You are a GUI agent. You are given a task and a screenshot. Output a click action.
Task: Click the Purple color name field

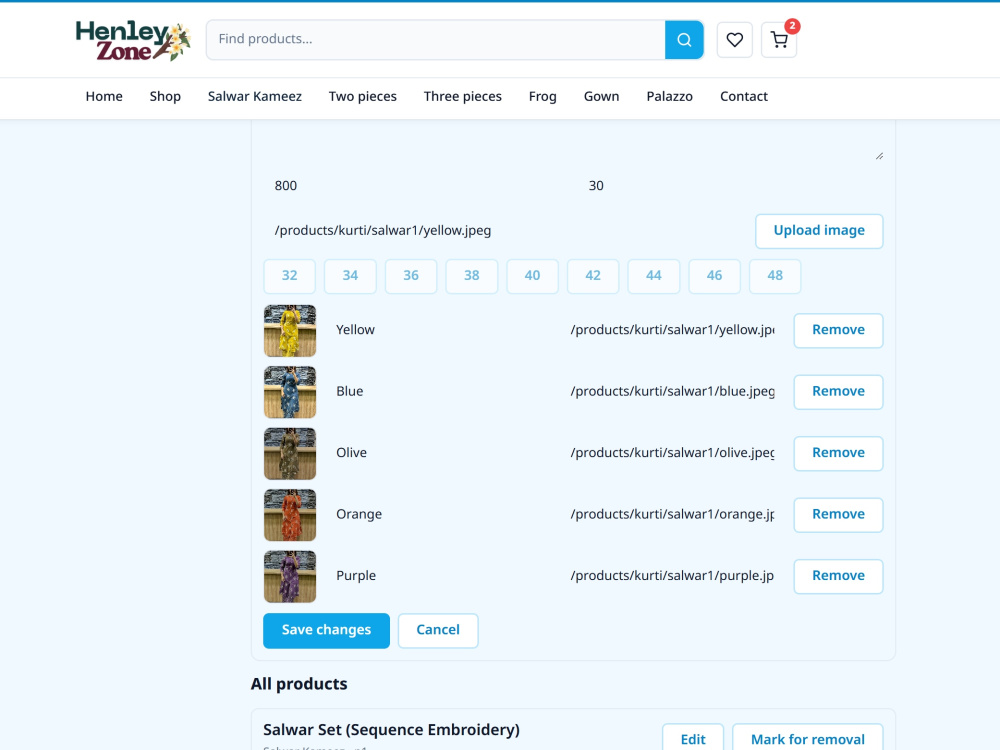[439, 576]
